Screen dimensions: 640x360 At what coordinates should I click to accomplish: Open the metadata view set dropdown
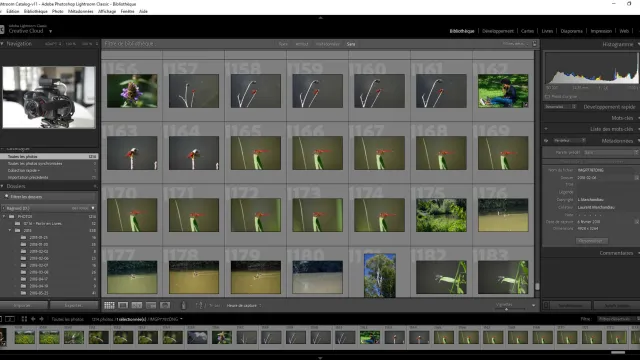[569, 140]
